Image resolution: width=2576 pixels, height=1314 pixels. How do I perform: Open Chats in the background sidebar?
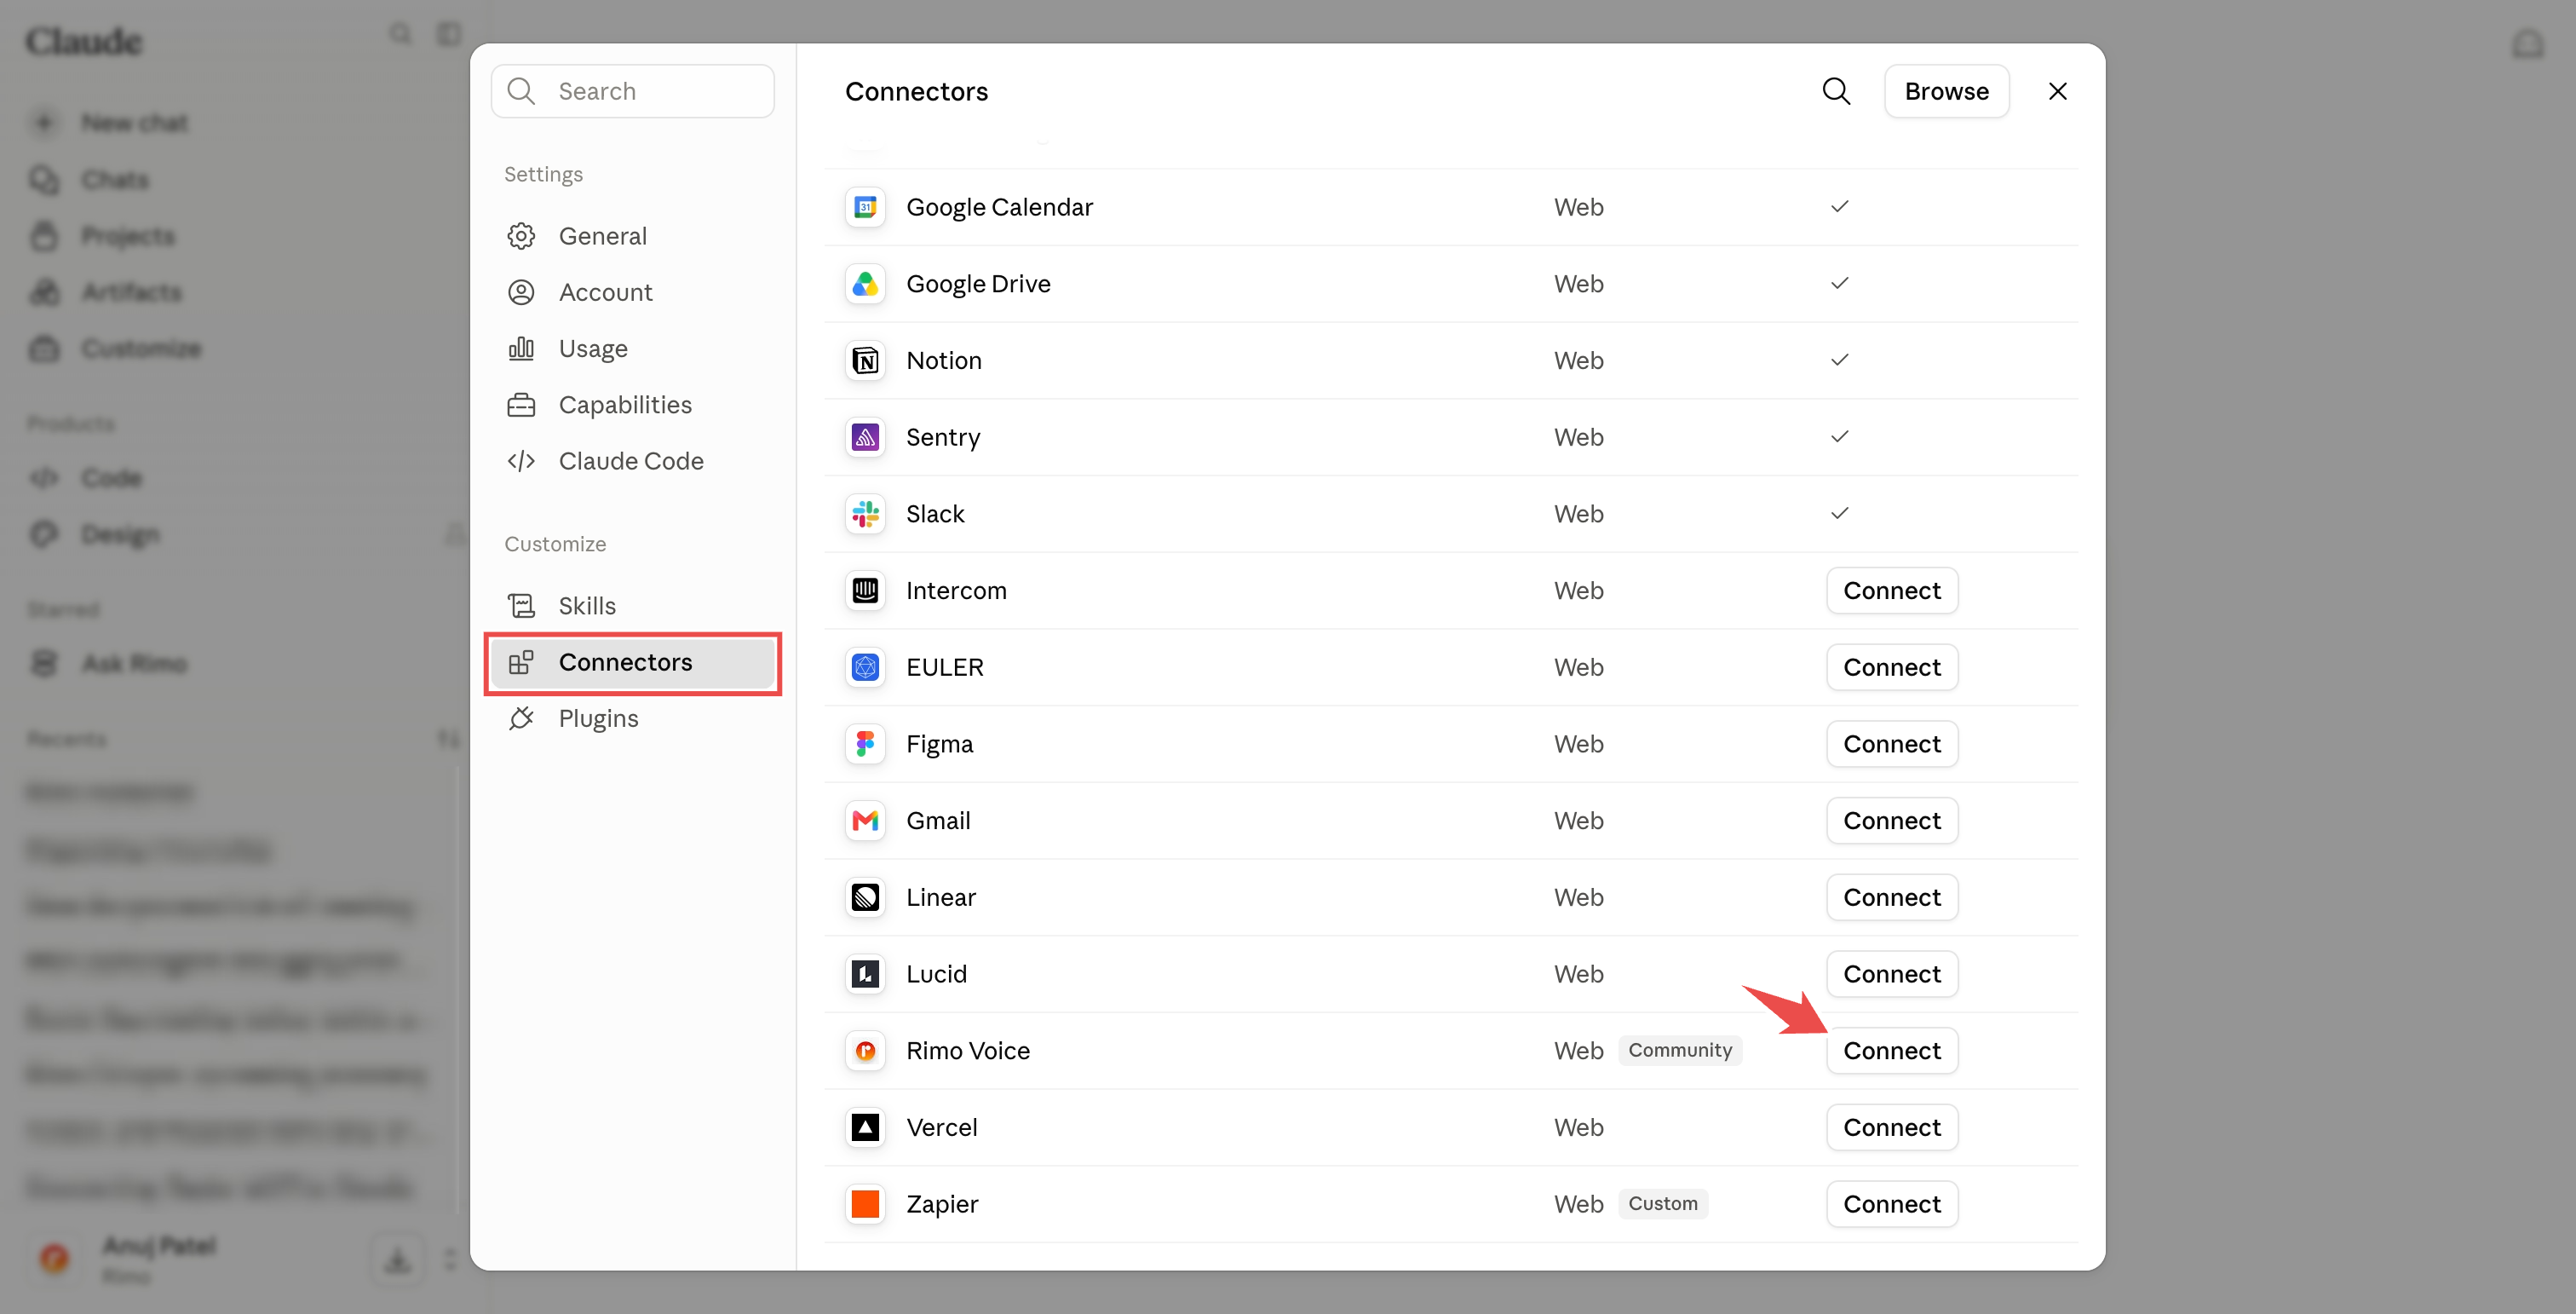pos(90,180)
